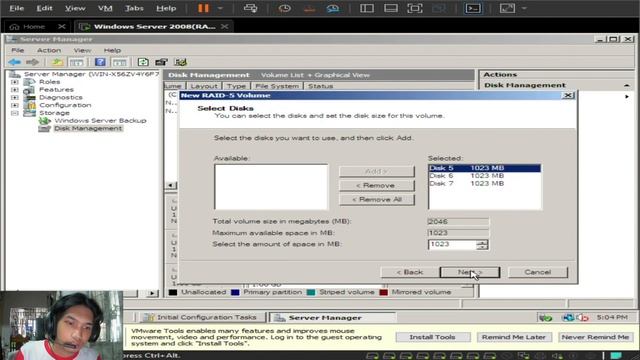Screen dimensions: 640x360
Task: Open the VMware console view icon
Action: point(473,8)
